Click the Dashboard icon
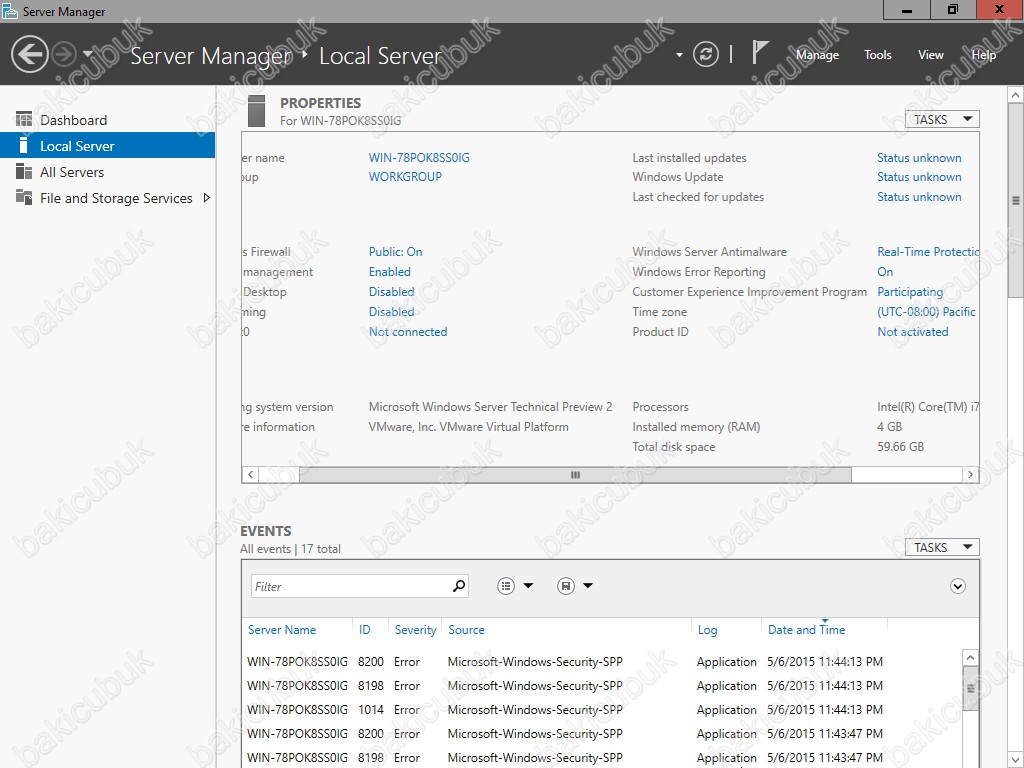Screen dimensions: 1024x768 24,120
